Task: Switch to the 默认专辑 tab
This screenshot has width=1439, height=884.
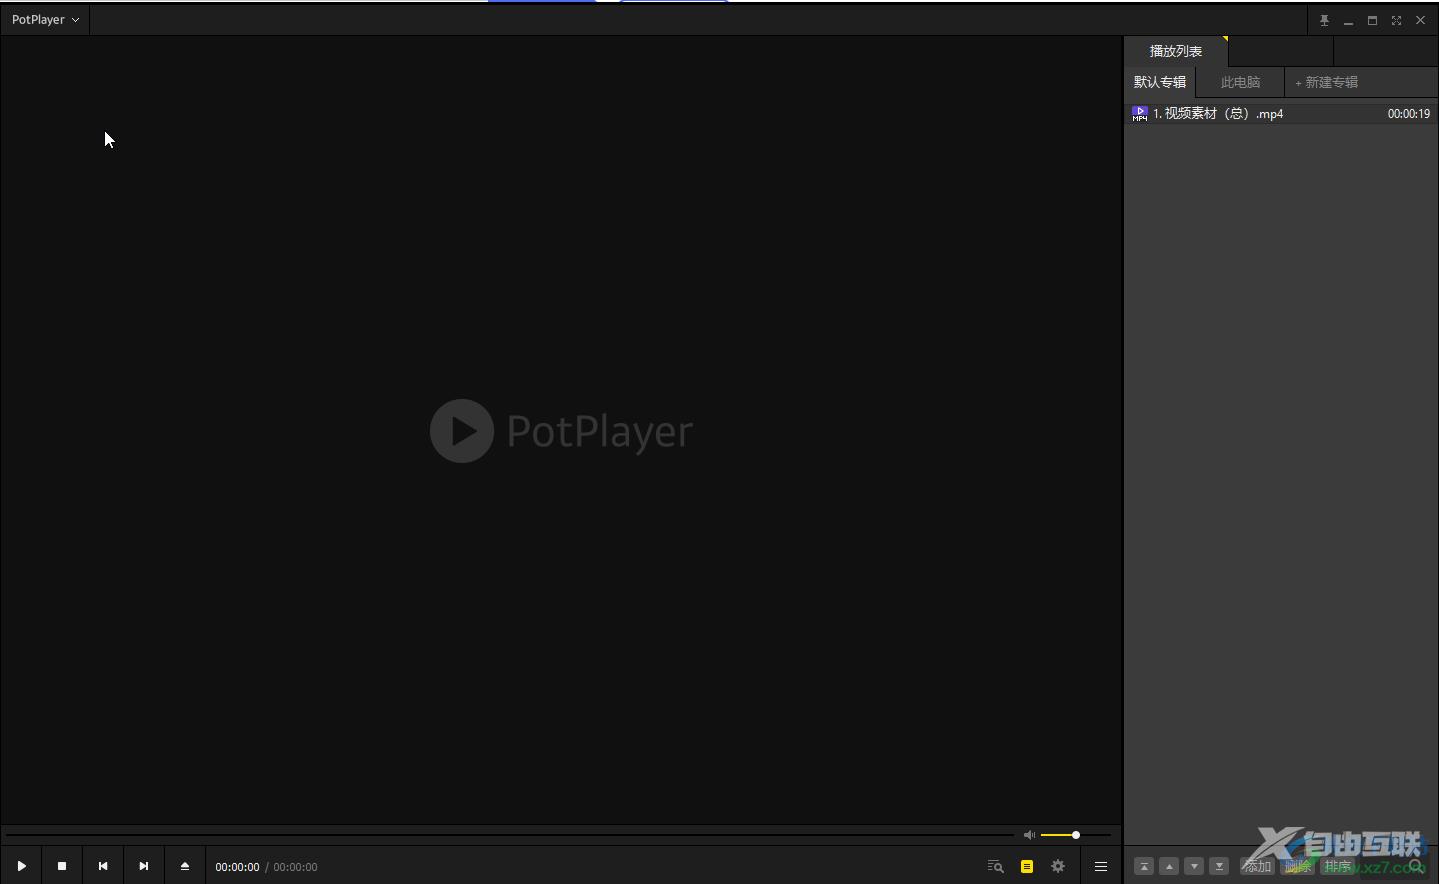Action: point(1160,82)
